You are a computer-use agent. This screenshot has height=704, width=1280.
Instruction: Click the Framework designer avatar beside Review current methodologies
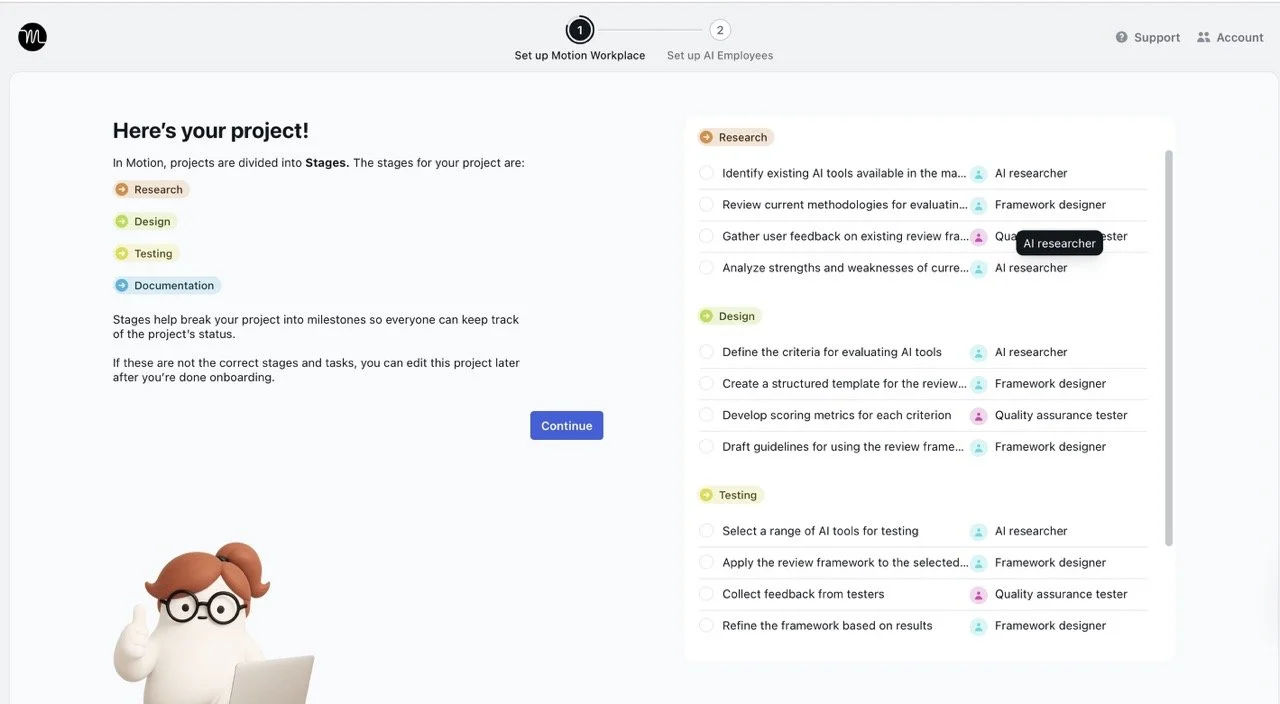click(x=978, y=205)
